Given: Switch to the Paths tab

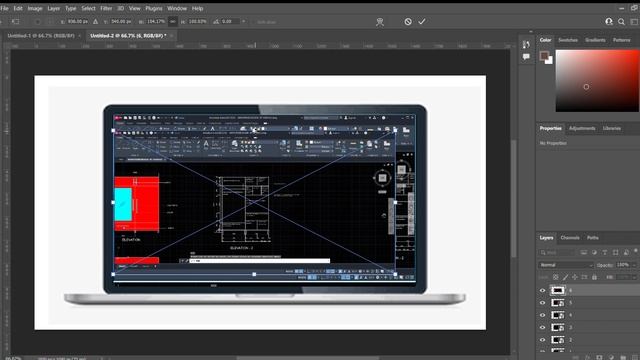Looking at the screenshot, I should [x=593, y=238].
